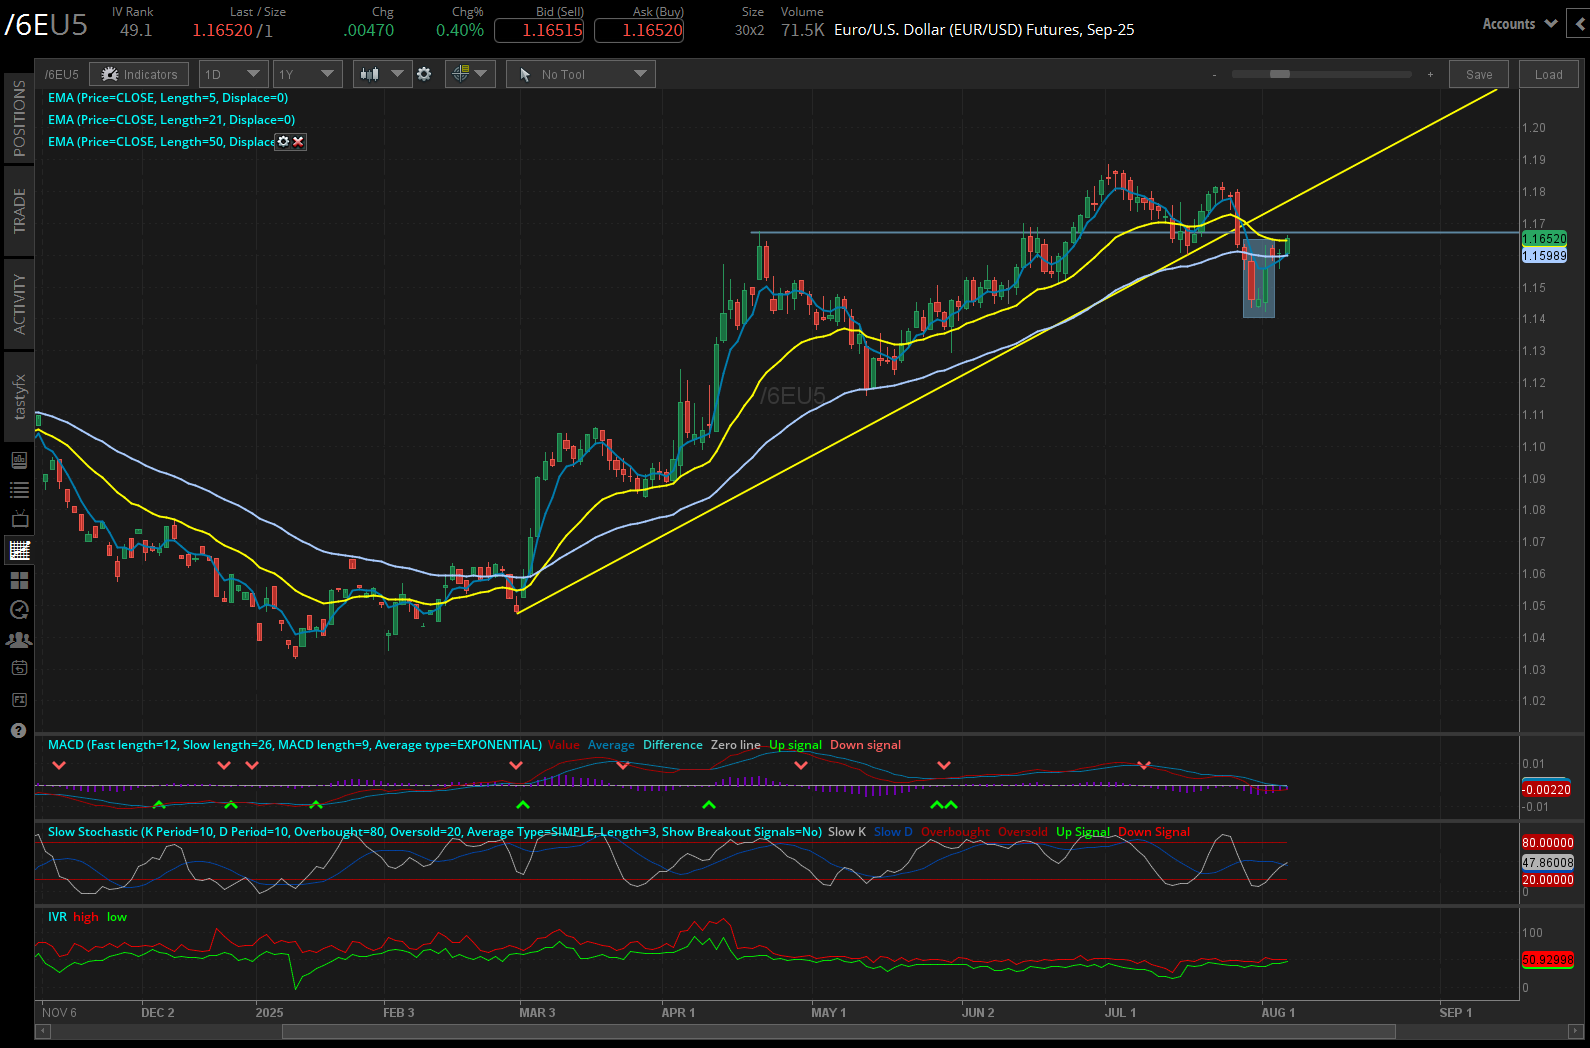Click the current price tag 1.16520

(1544, 239)
